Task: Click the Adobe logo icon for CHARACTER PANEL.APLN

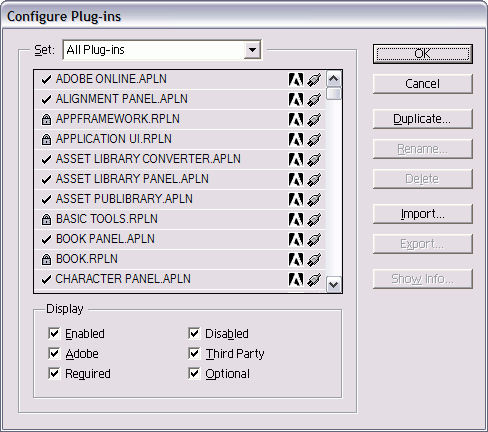Action: [296, 280]
